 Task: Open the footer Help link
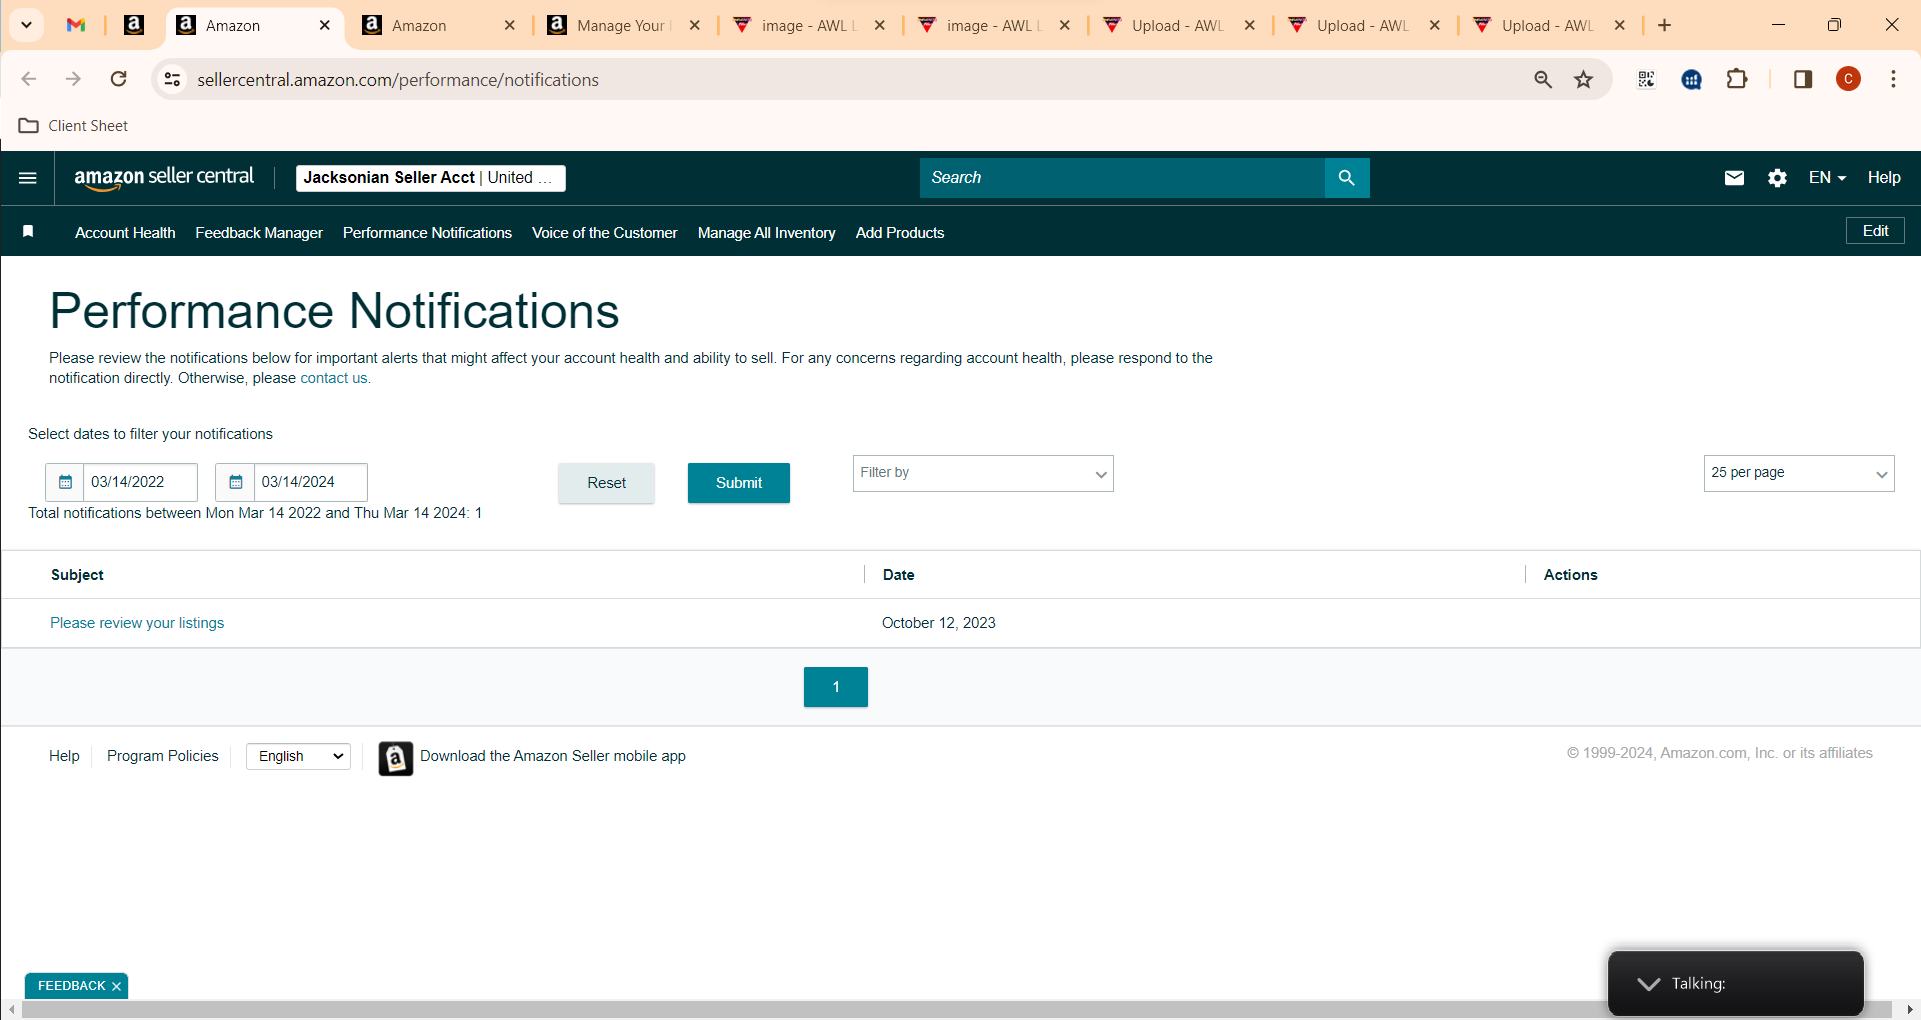tap(64, 756)
